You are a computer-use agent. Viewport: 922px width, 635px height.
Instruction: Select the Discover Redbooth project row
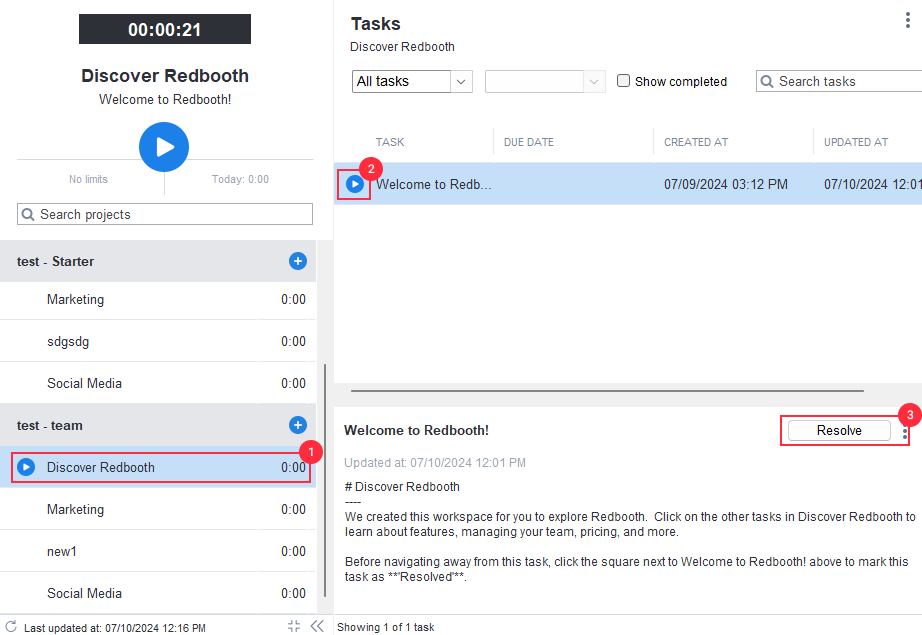[x=158, y=467]
